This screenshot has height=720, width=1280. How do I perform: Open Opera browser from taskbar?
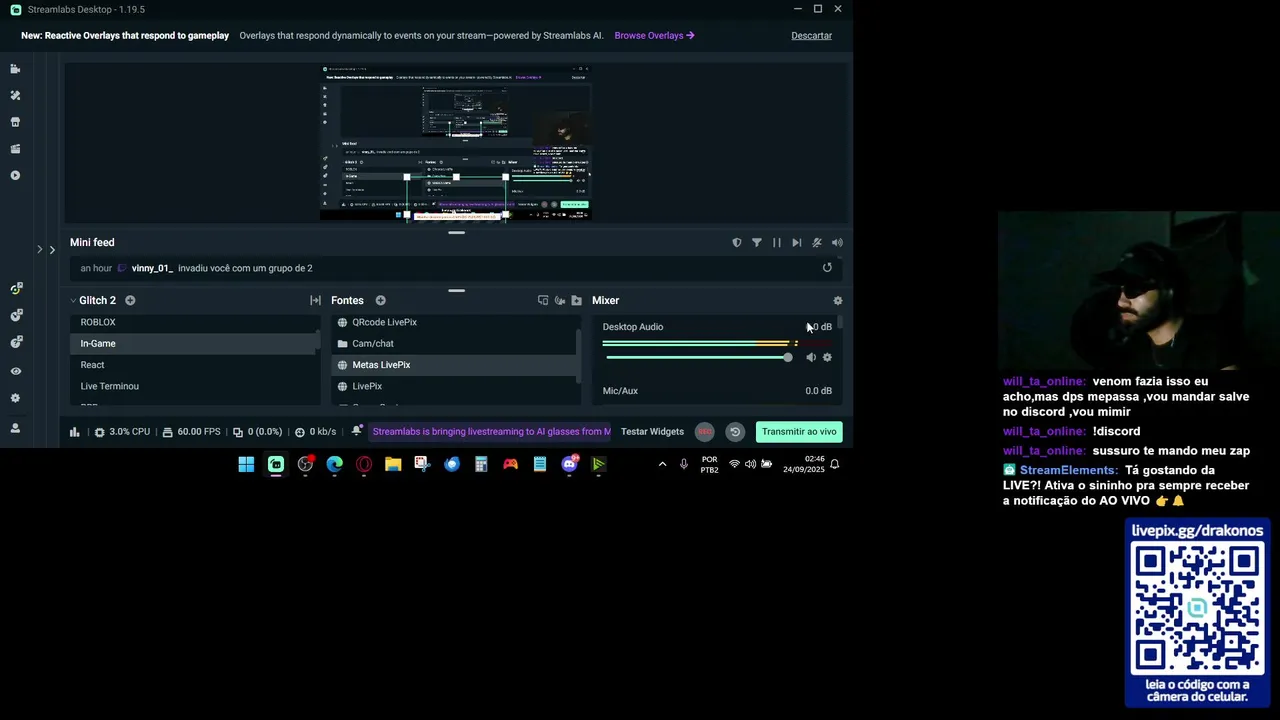[364, 464]
